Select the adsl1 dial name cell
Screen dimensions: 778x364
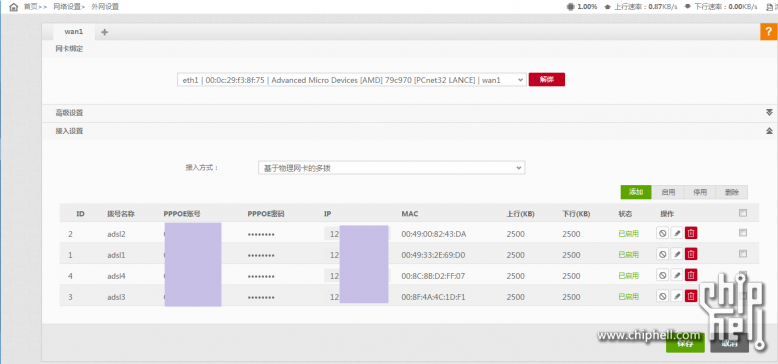116,254
